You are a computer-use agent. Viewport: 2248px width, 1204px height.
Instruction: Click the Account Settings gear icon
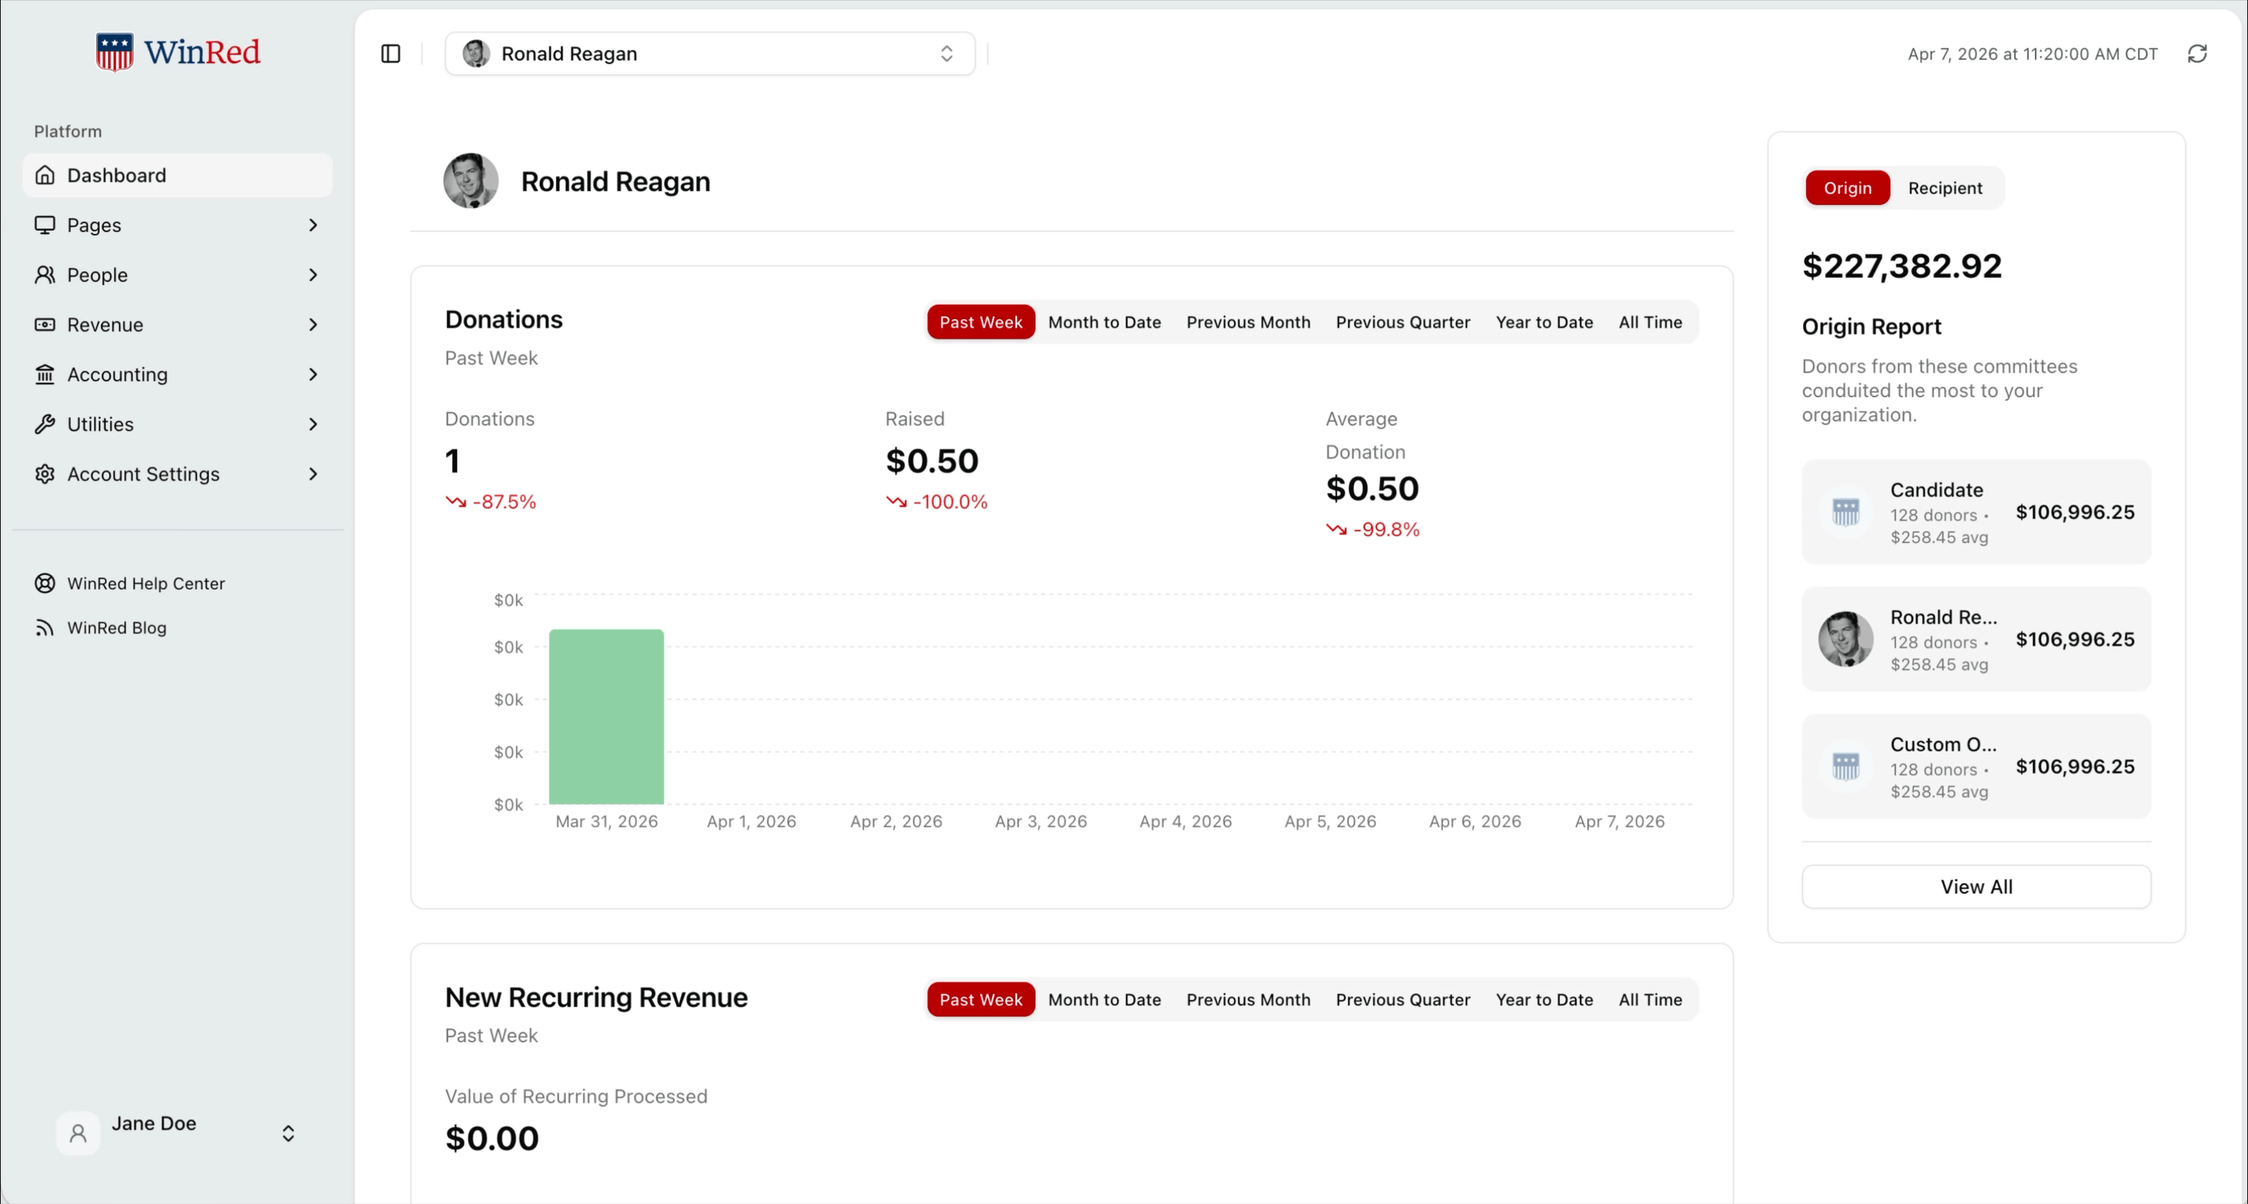pos(45,474)
